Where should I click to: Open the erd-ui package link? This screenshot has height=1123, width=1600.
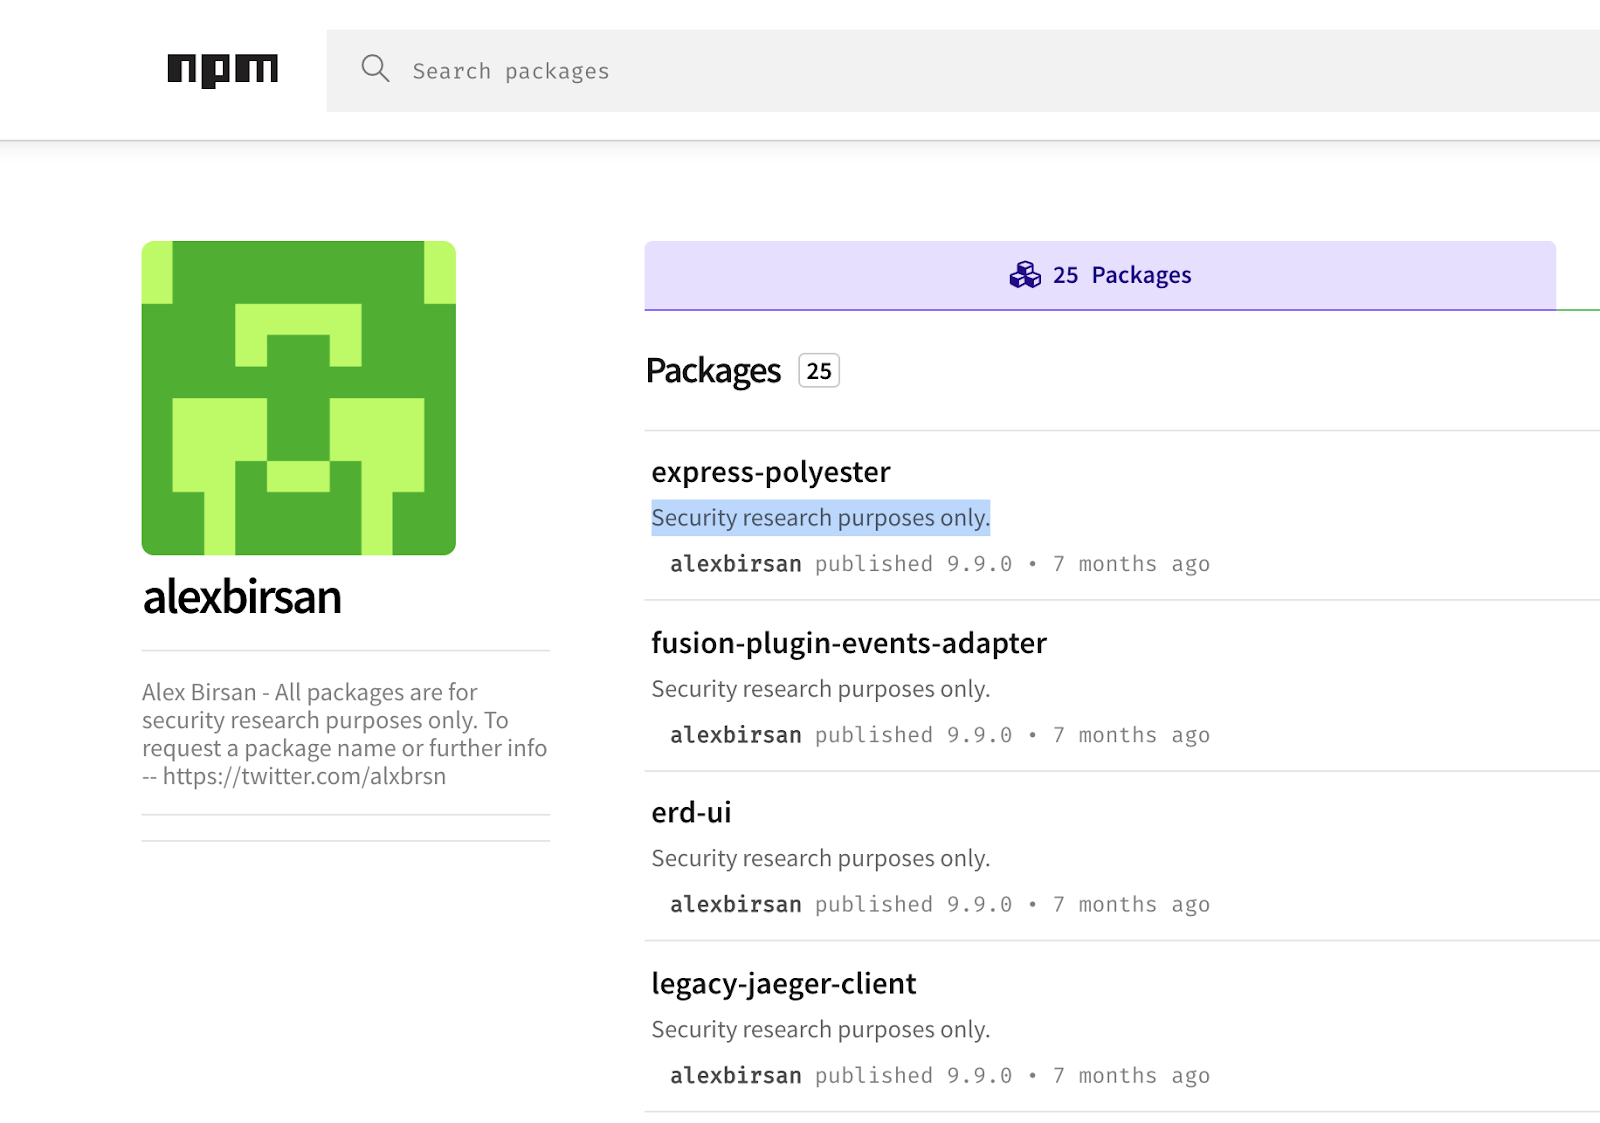(691, 813)
